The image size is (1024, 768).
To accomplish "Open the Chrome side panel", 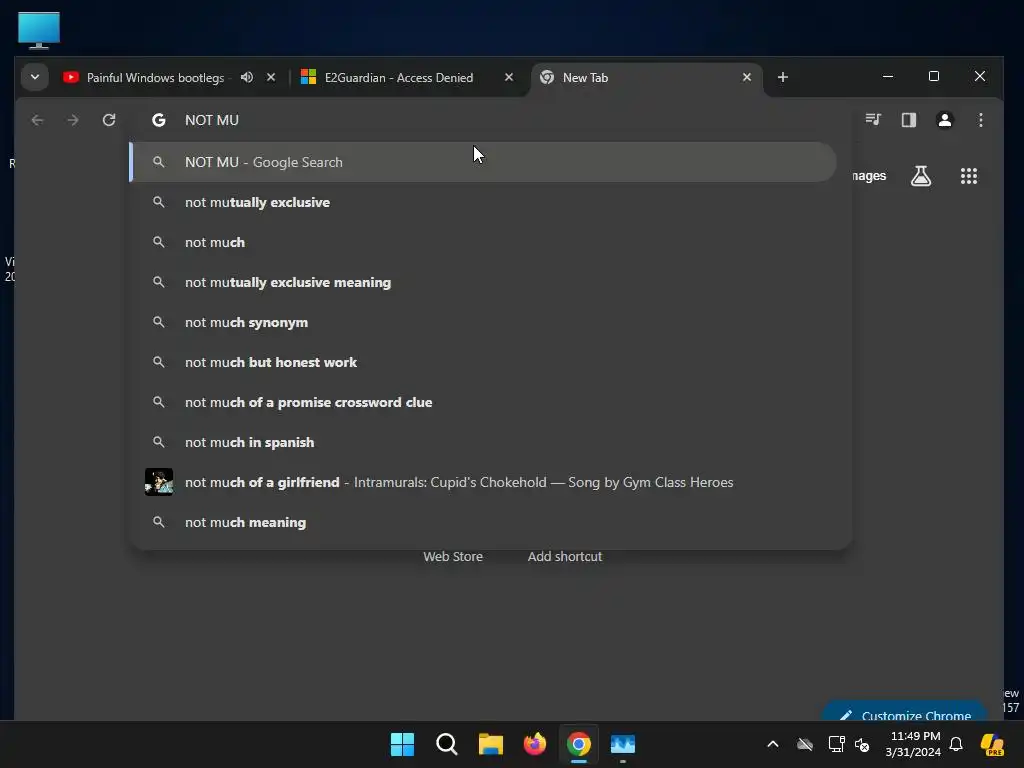I will (x=908, y=120).
